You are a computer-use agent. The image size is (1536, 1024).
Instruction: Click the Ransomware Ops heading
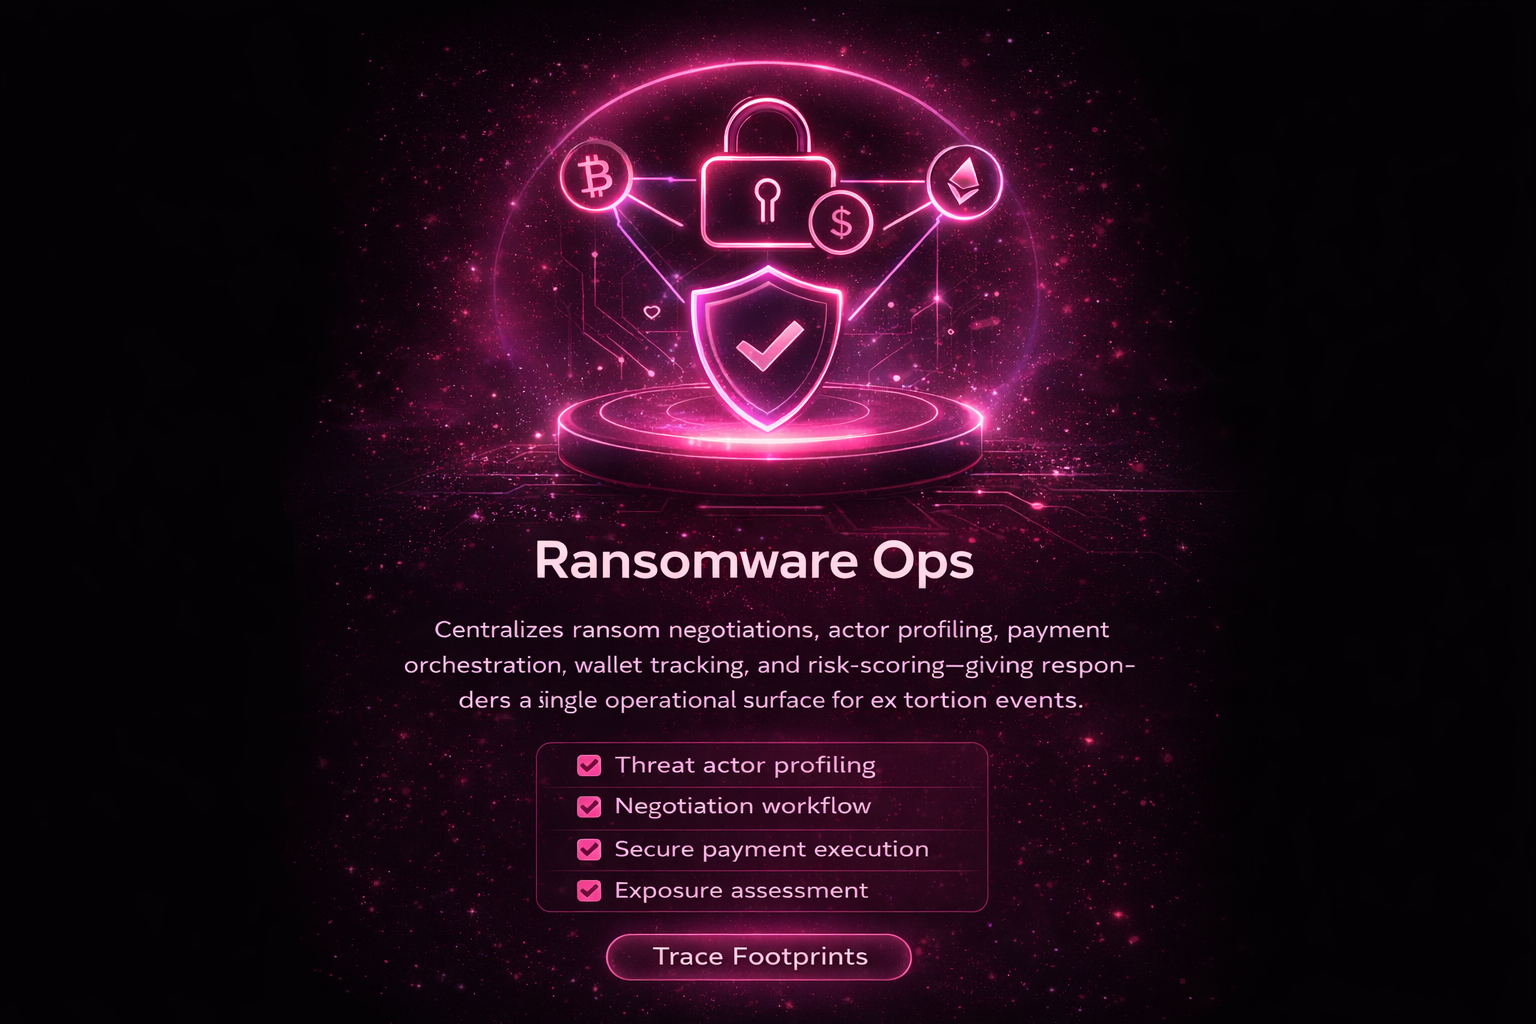(x=754, y=561)
